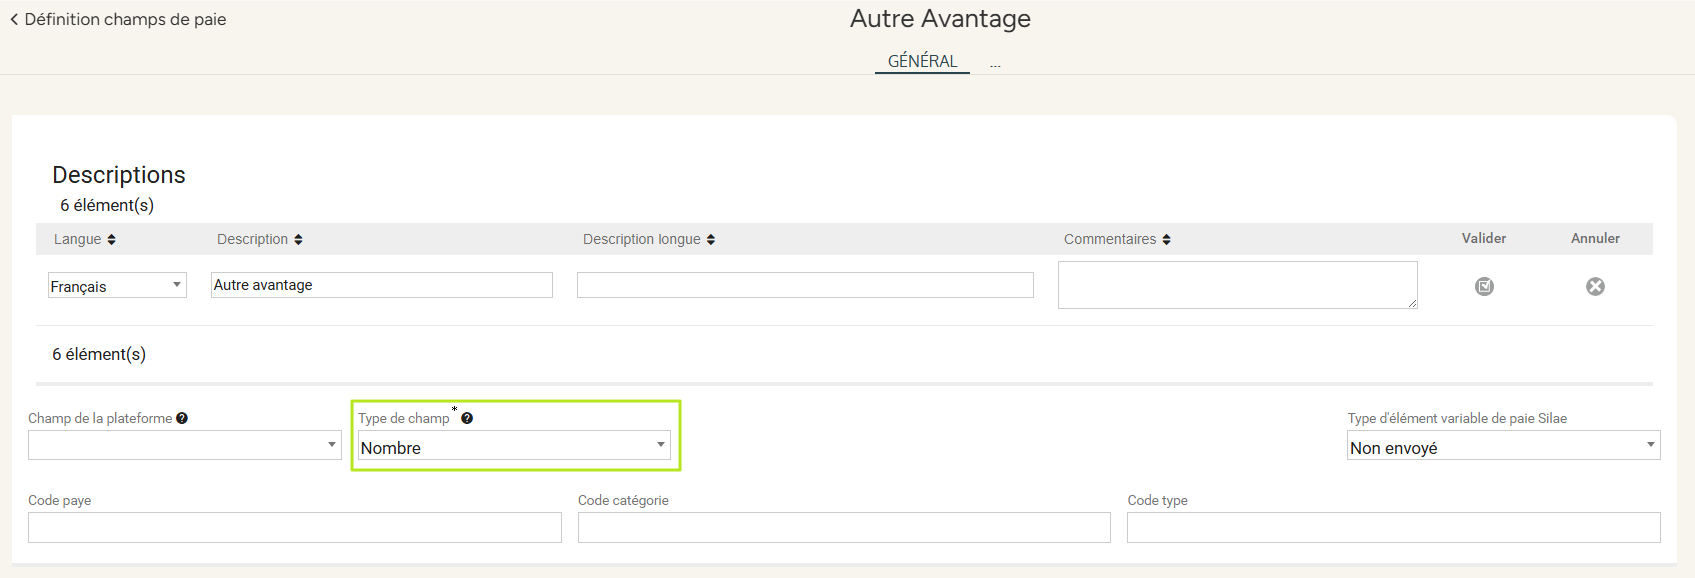Open the Type de champ dropdown

[514, 447]
